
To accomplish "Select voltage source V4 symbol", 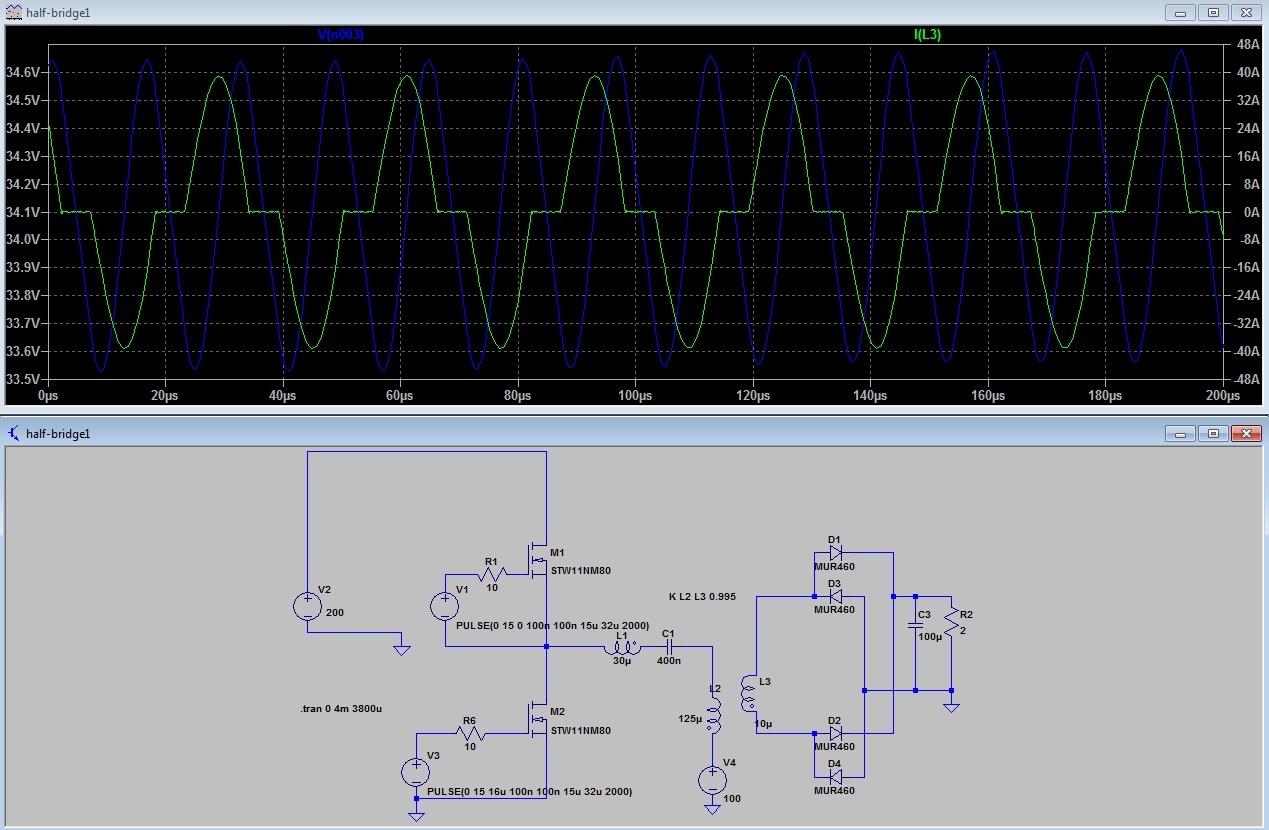I will click(712, 780).
